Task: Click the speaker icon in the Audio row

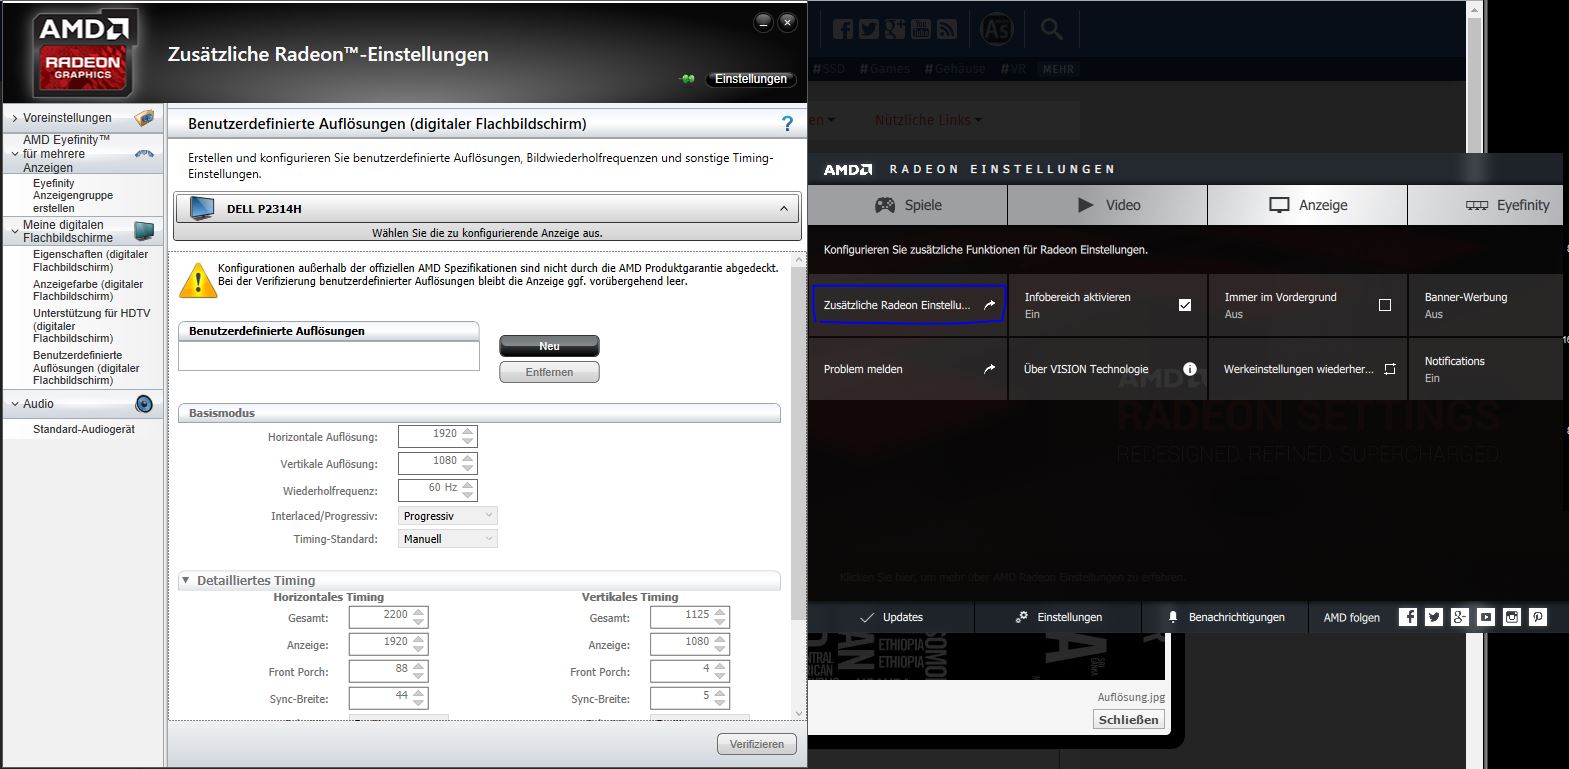Action: coord(145,404)
